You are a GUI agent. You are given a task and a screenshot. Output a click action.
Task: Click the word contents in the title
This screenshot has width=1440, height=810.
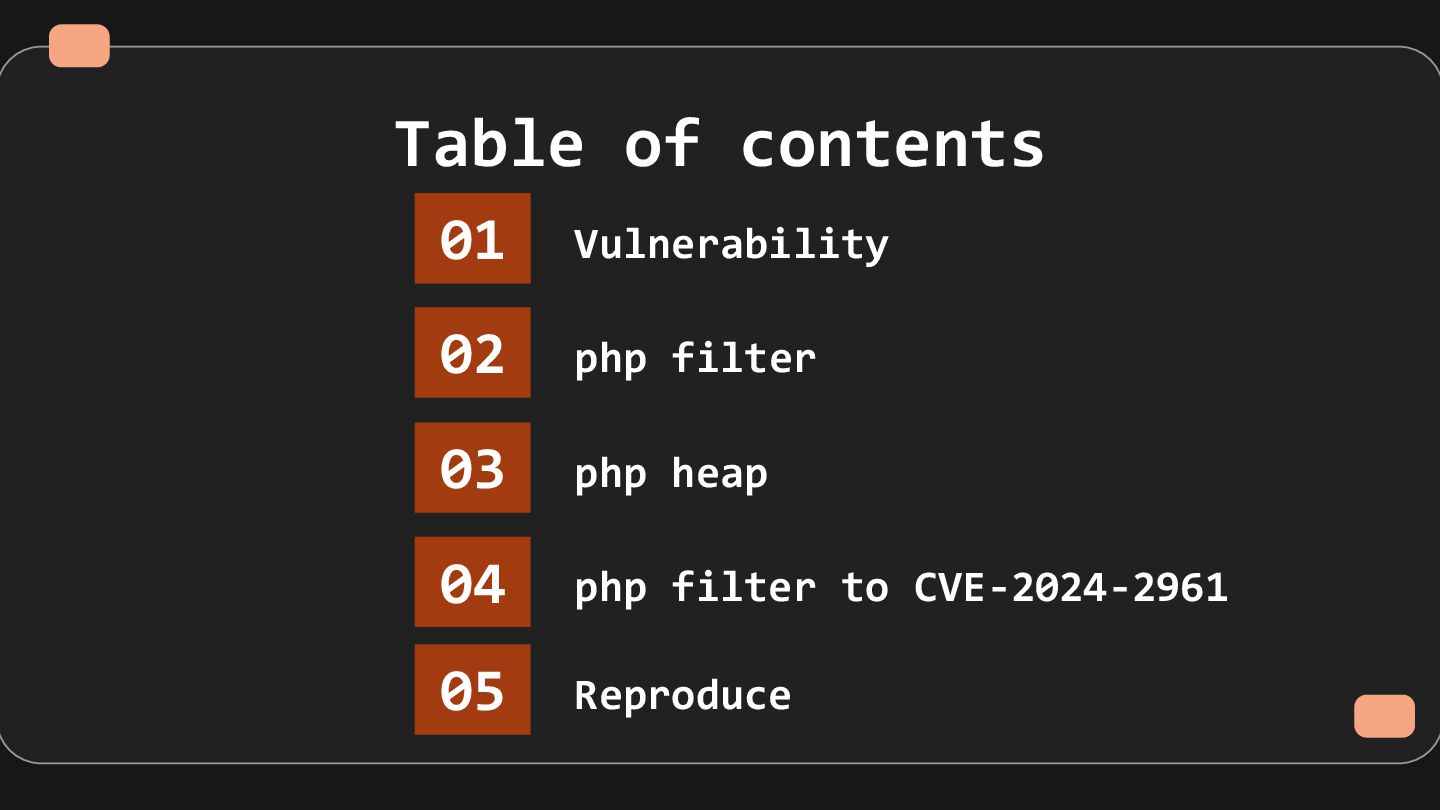click(x=892, y=143)
